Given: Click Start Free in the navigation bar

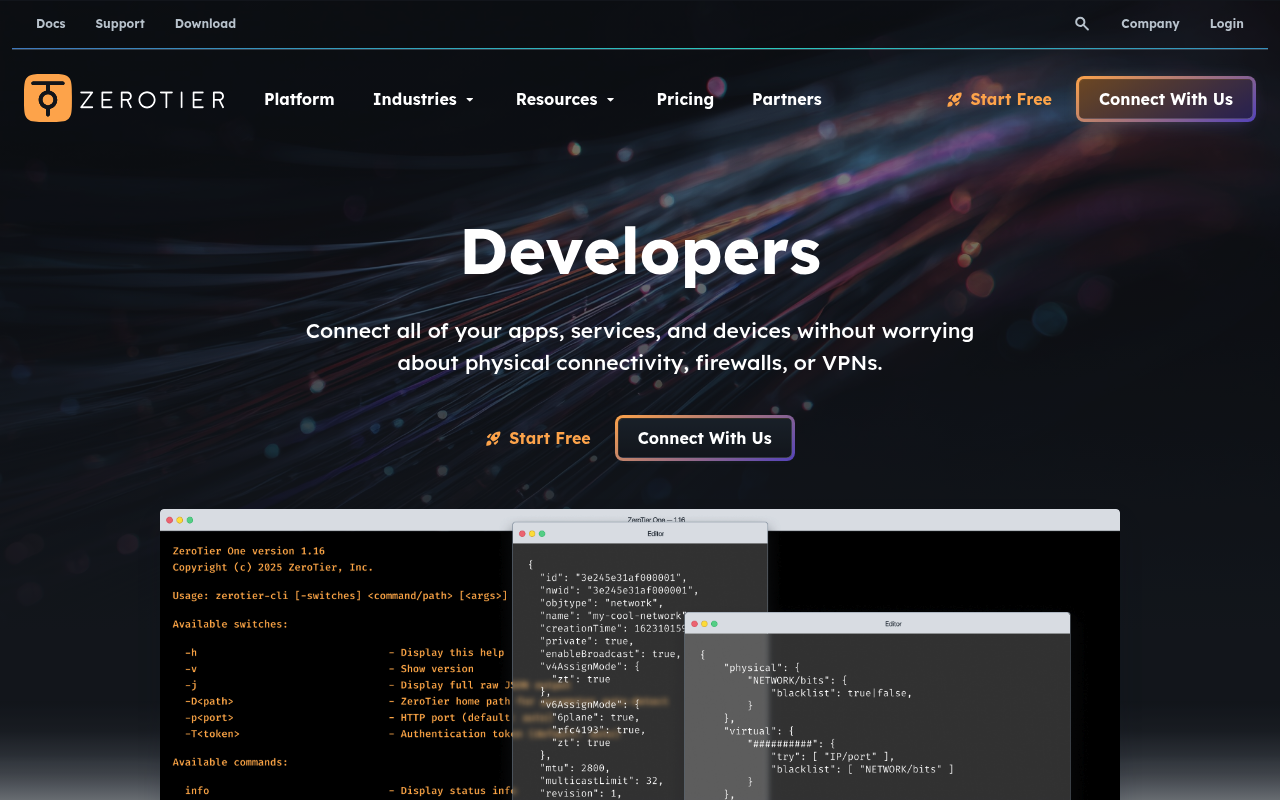Looking at the screenshot, I should (x=999, y=99).
